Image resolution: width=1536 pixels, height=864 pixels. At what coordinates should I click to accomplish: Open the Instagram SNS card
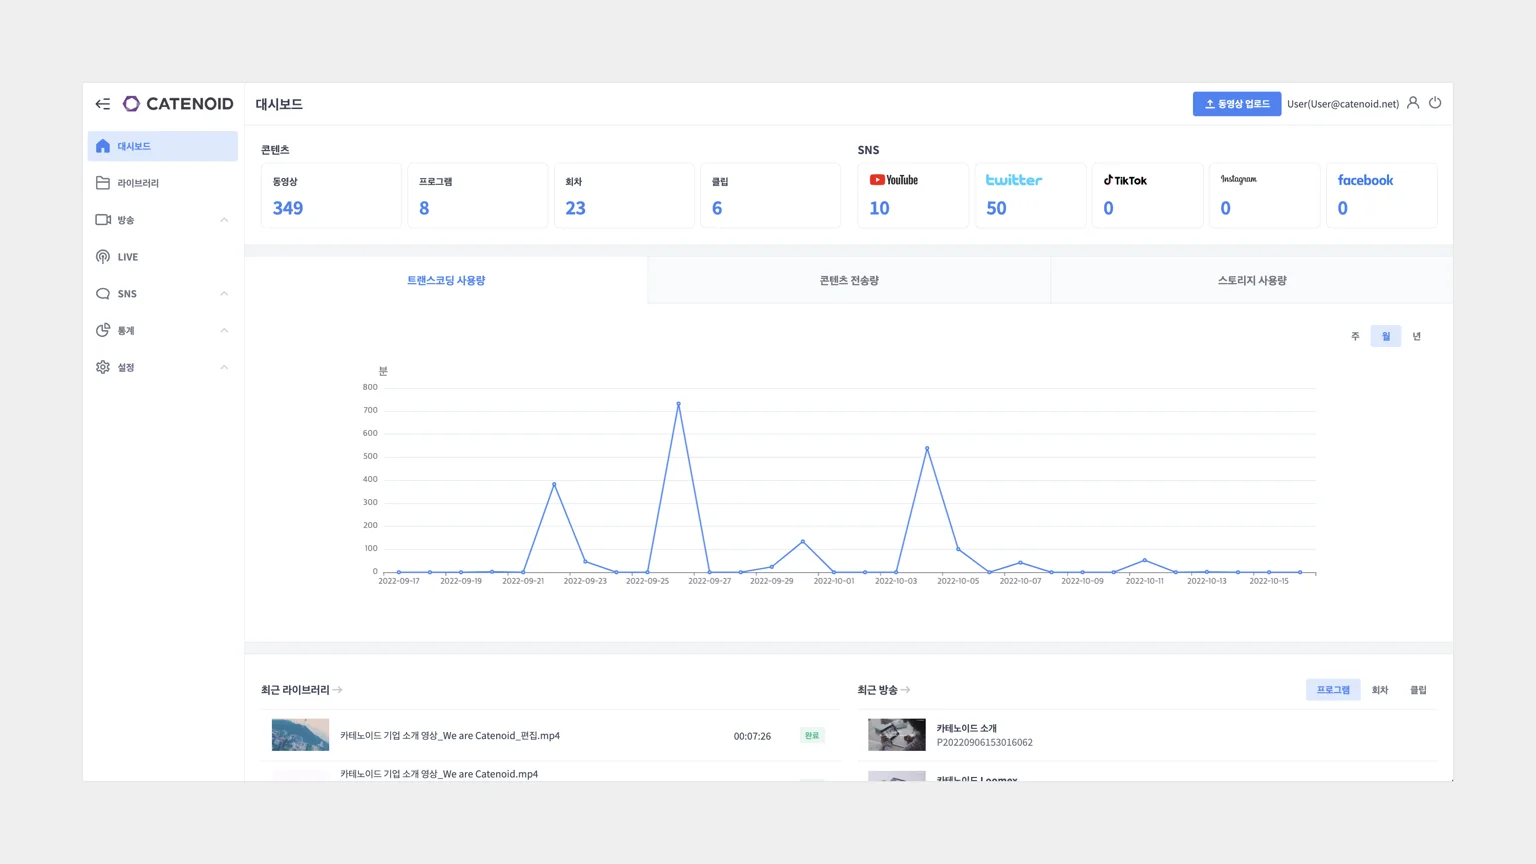1263,195
